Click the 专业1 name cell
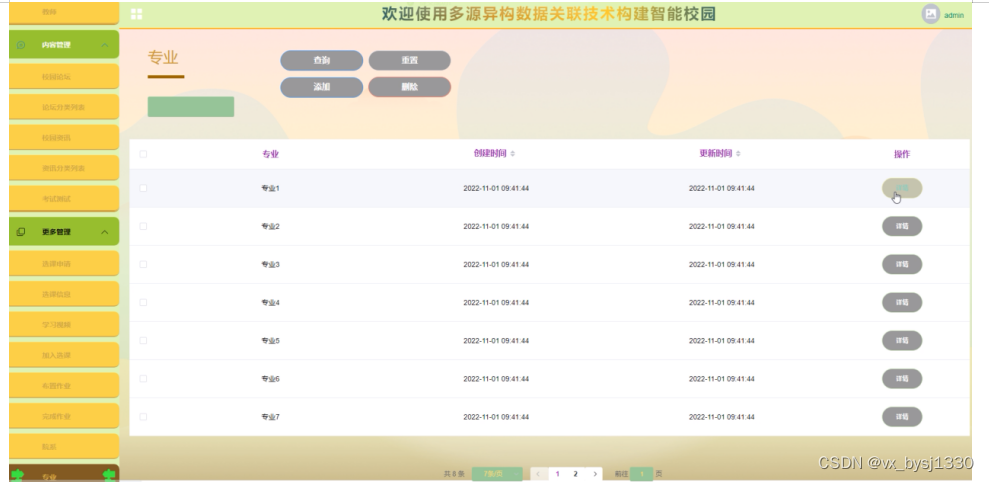 pyautogui.click(x=271, y=188)
